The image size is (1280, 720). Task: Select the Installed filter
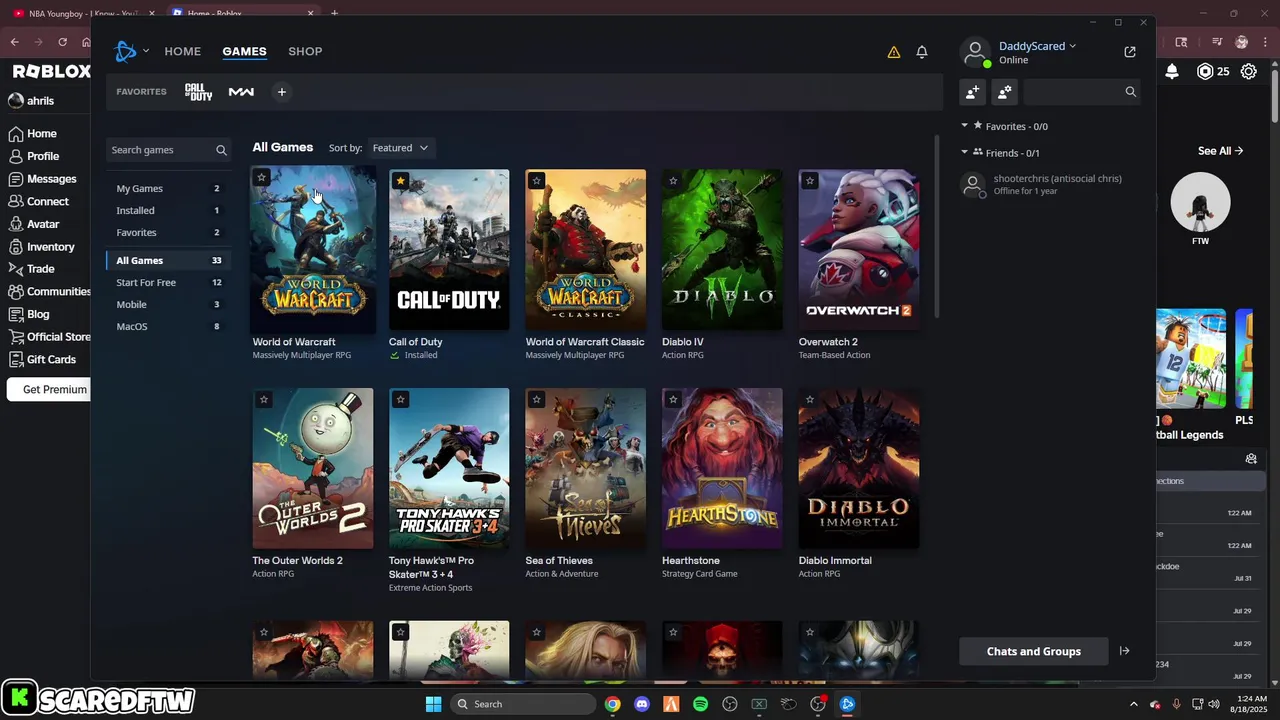click(x=168, y=210)
